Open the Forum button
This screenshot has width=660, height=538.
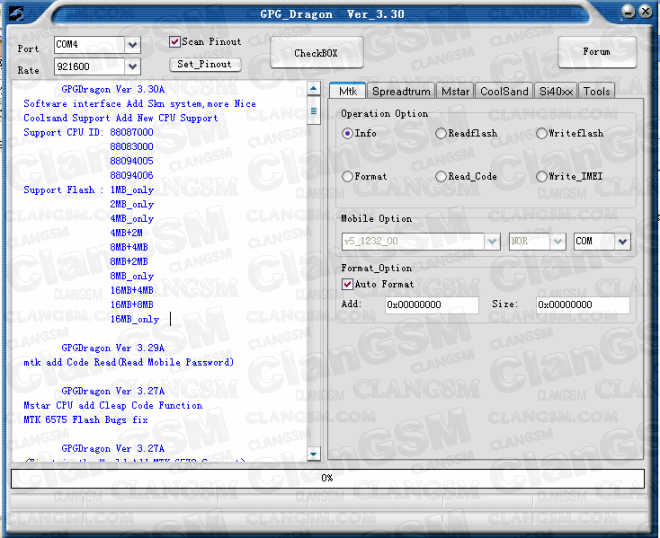coord(597,52)
